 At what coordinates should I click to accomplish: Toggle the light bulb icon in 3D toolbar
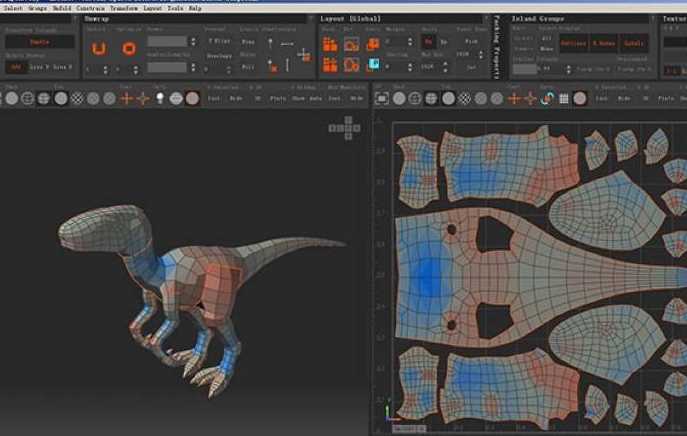[x=160, y=98]
